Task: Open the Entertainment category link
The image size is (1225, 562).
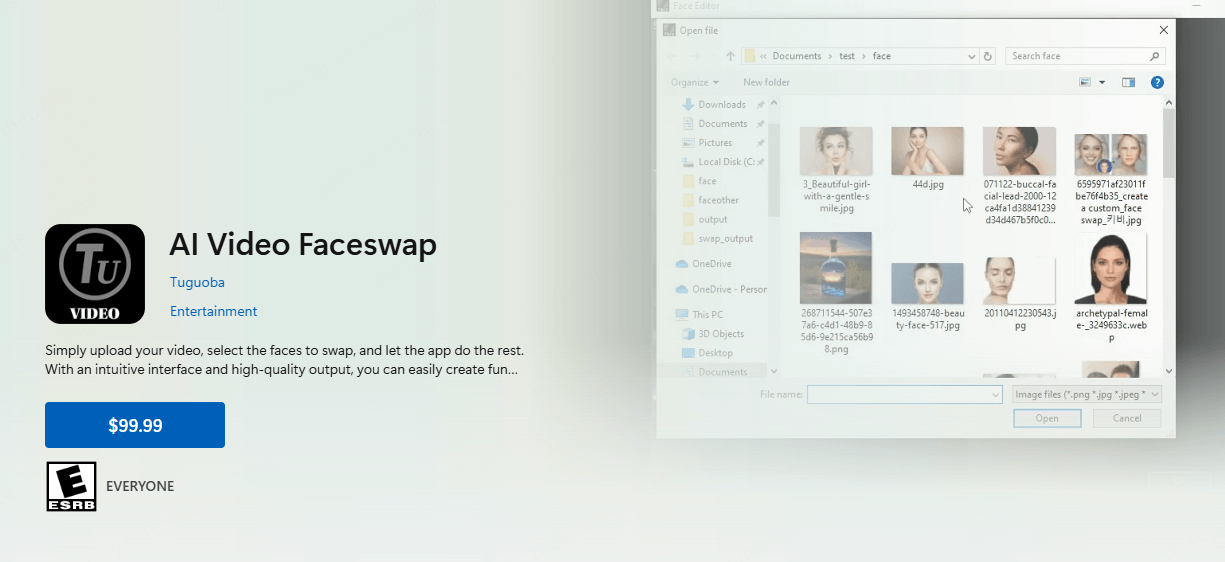Action: [x=213, y=311]
